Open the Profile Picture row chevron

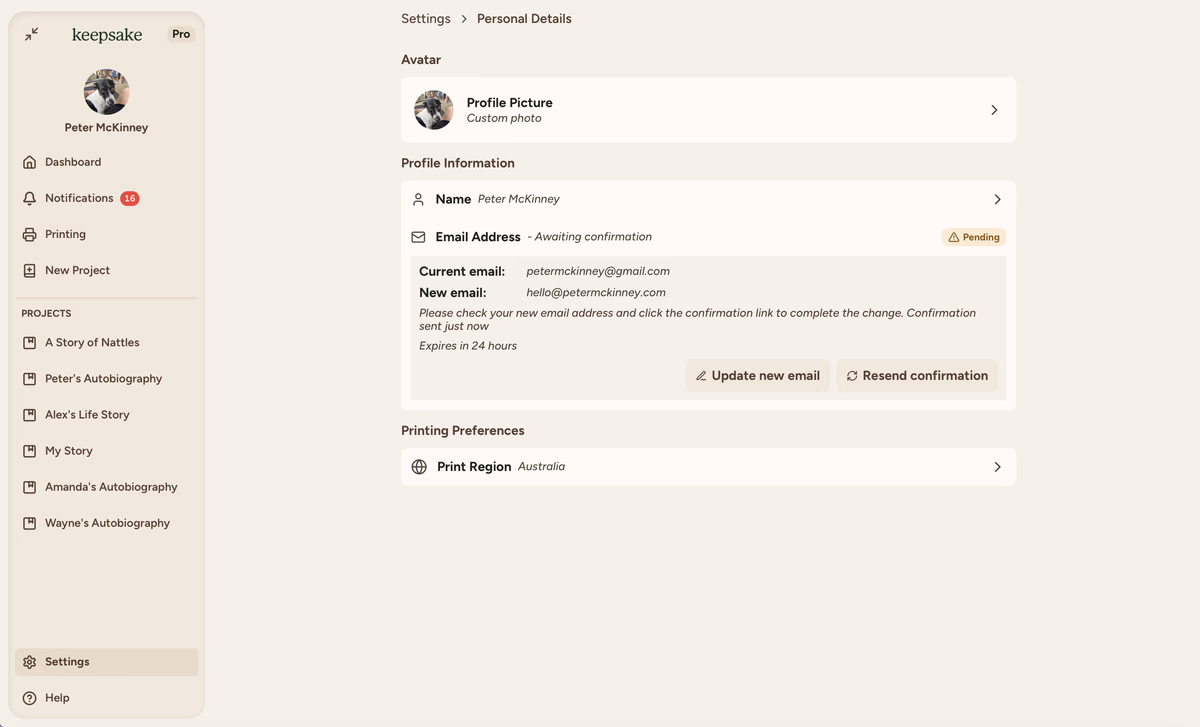coord(994,110)
